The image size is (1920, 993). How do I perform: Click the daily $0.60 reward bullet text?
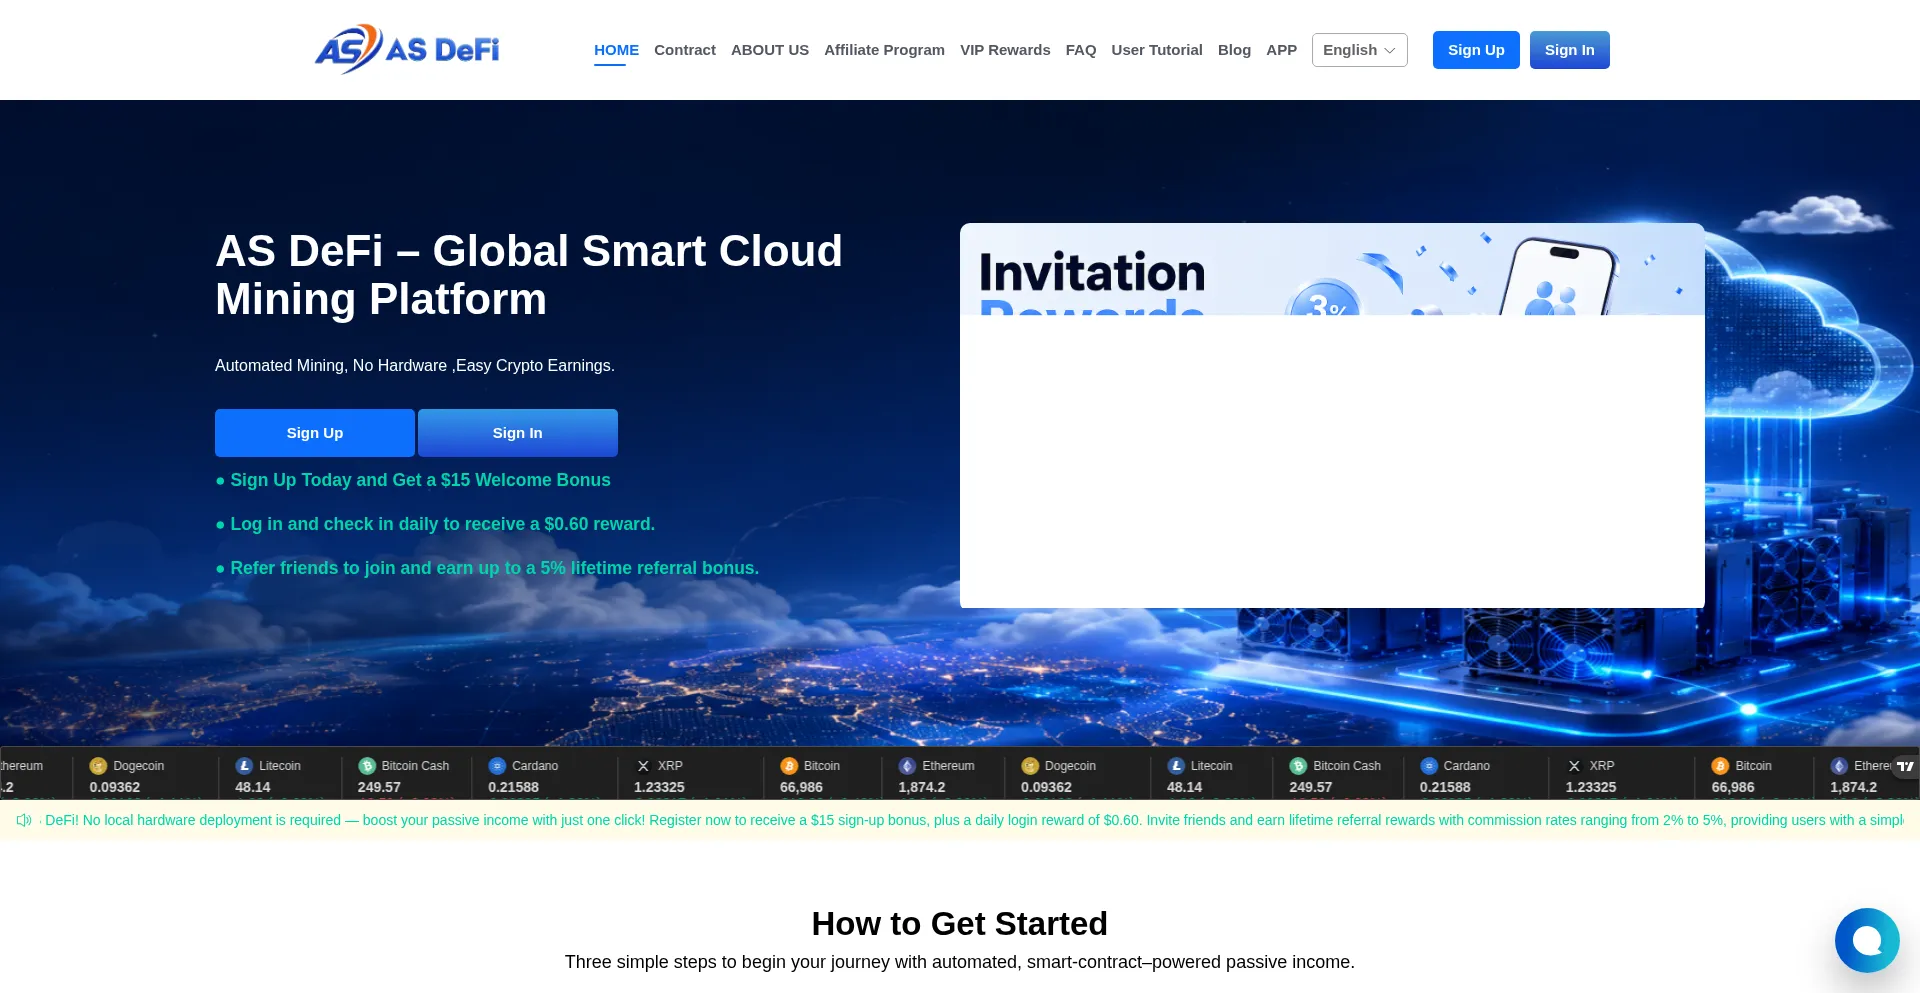click(435, 524)
